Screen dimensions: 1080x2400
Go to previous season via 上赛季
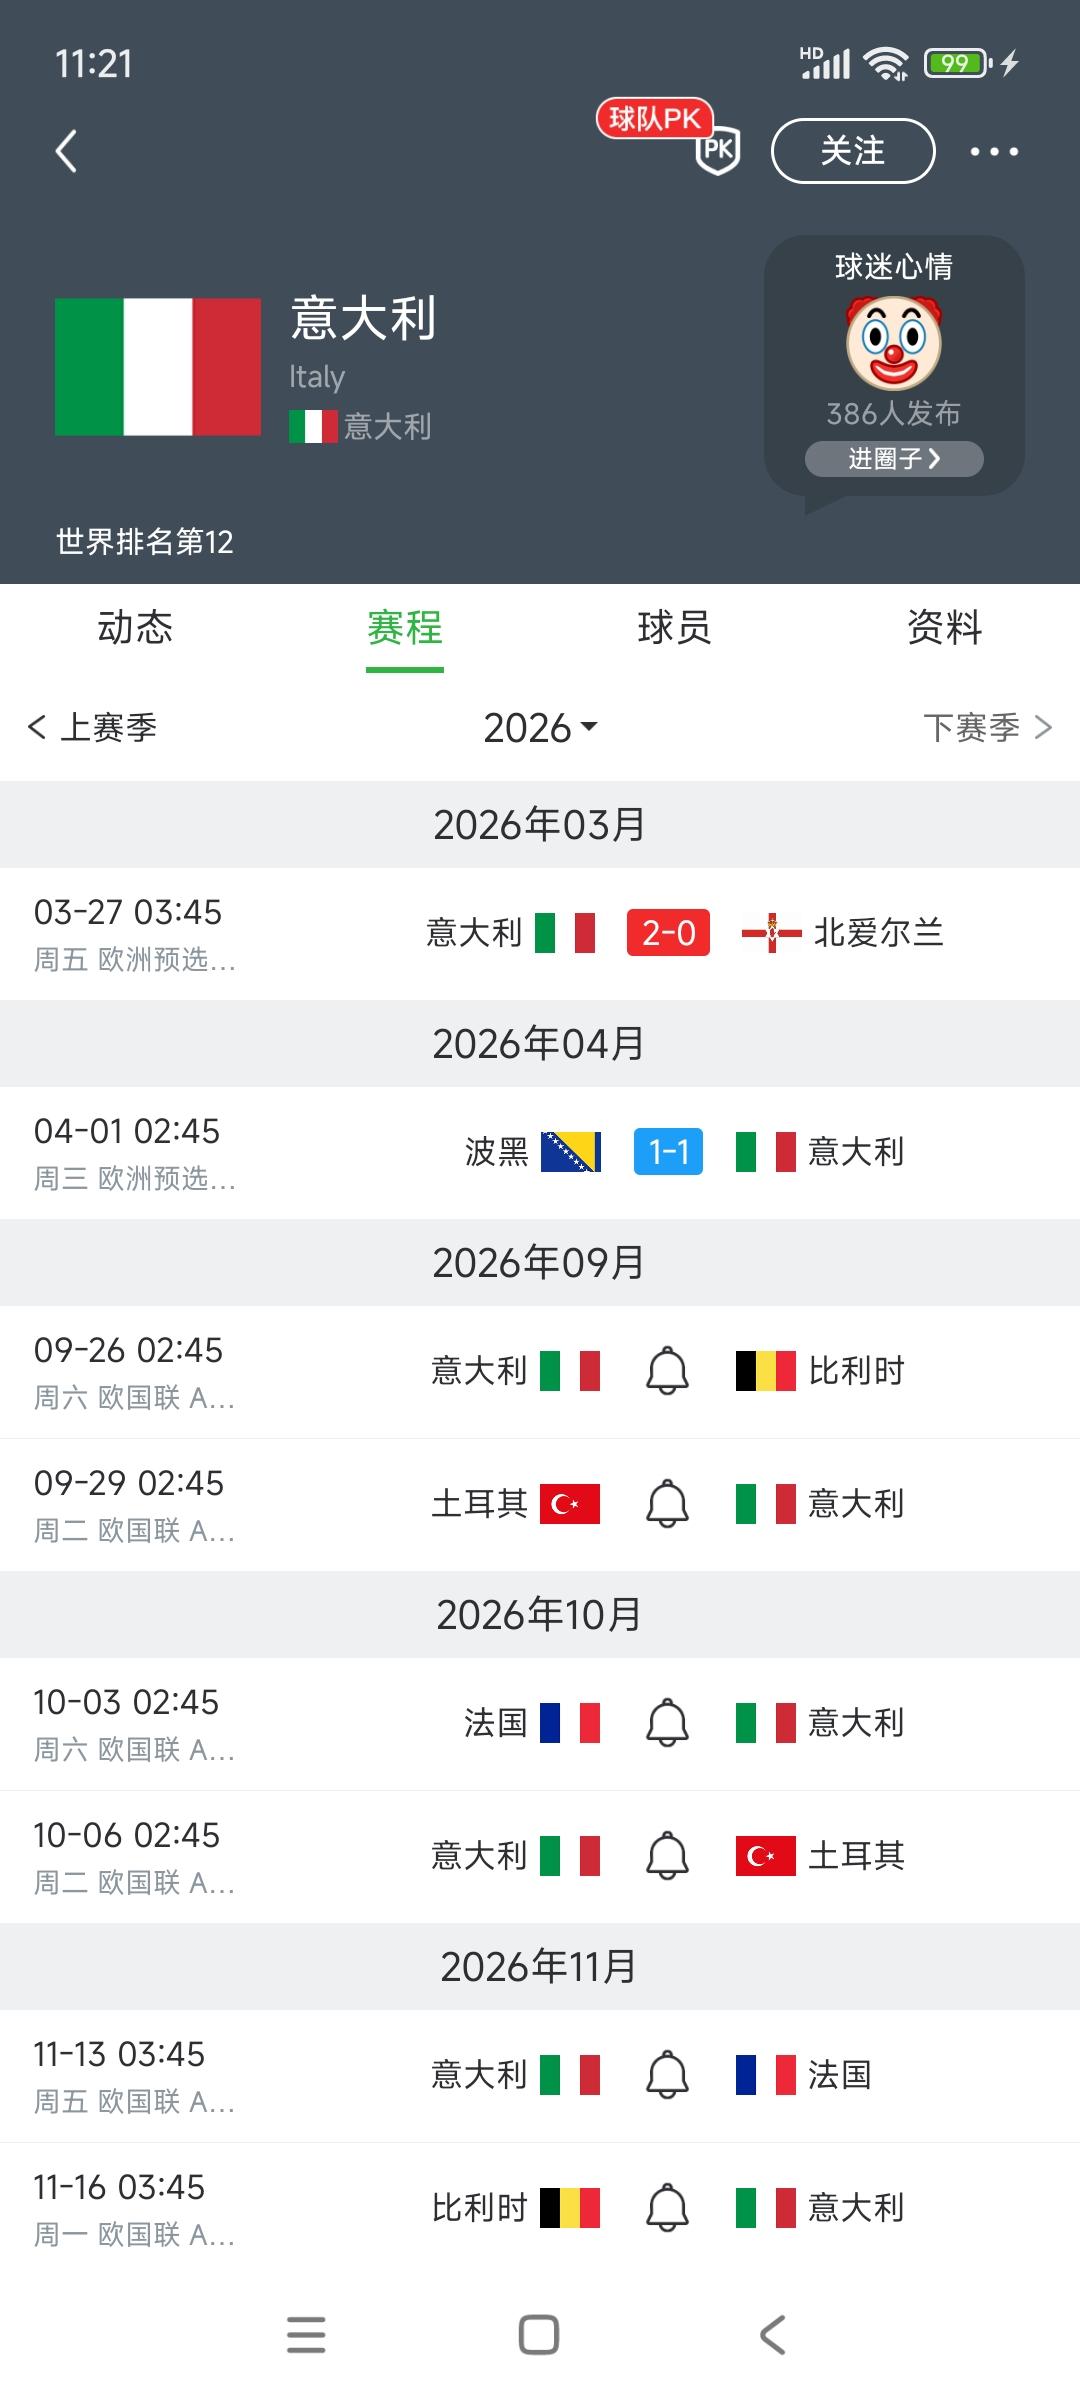pos(93,728)
